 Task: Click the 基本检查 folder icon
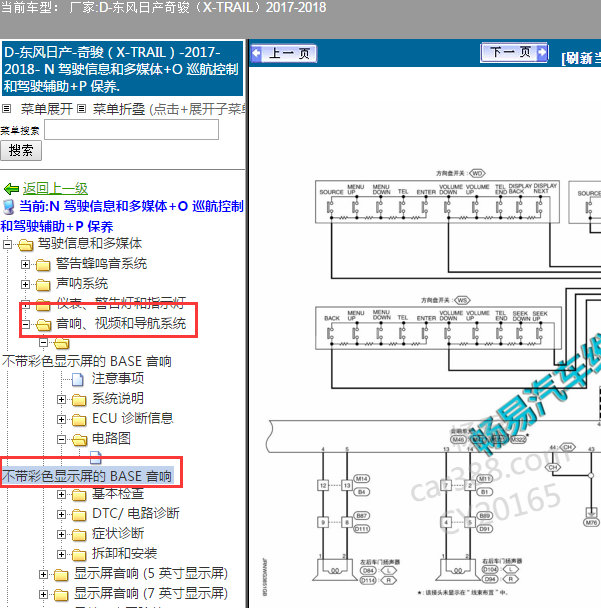click(x=79, y=495)
